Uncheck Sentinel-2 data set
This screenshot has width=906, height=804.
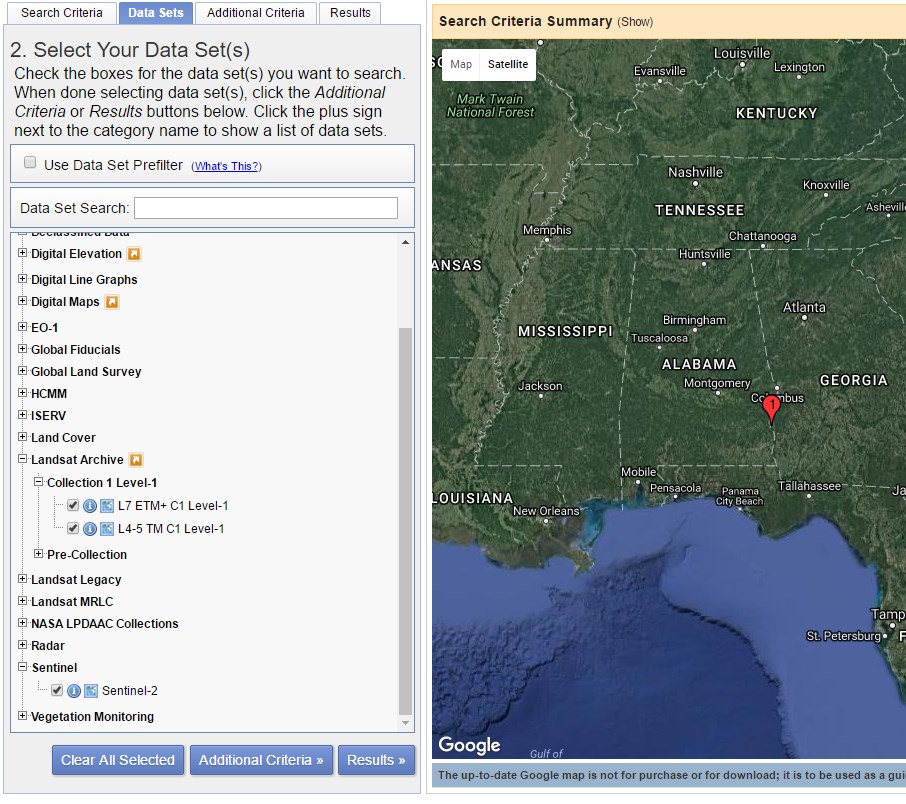tap(57, 690)
